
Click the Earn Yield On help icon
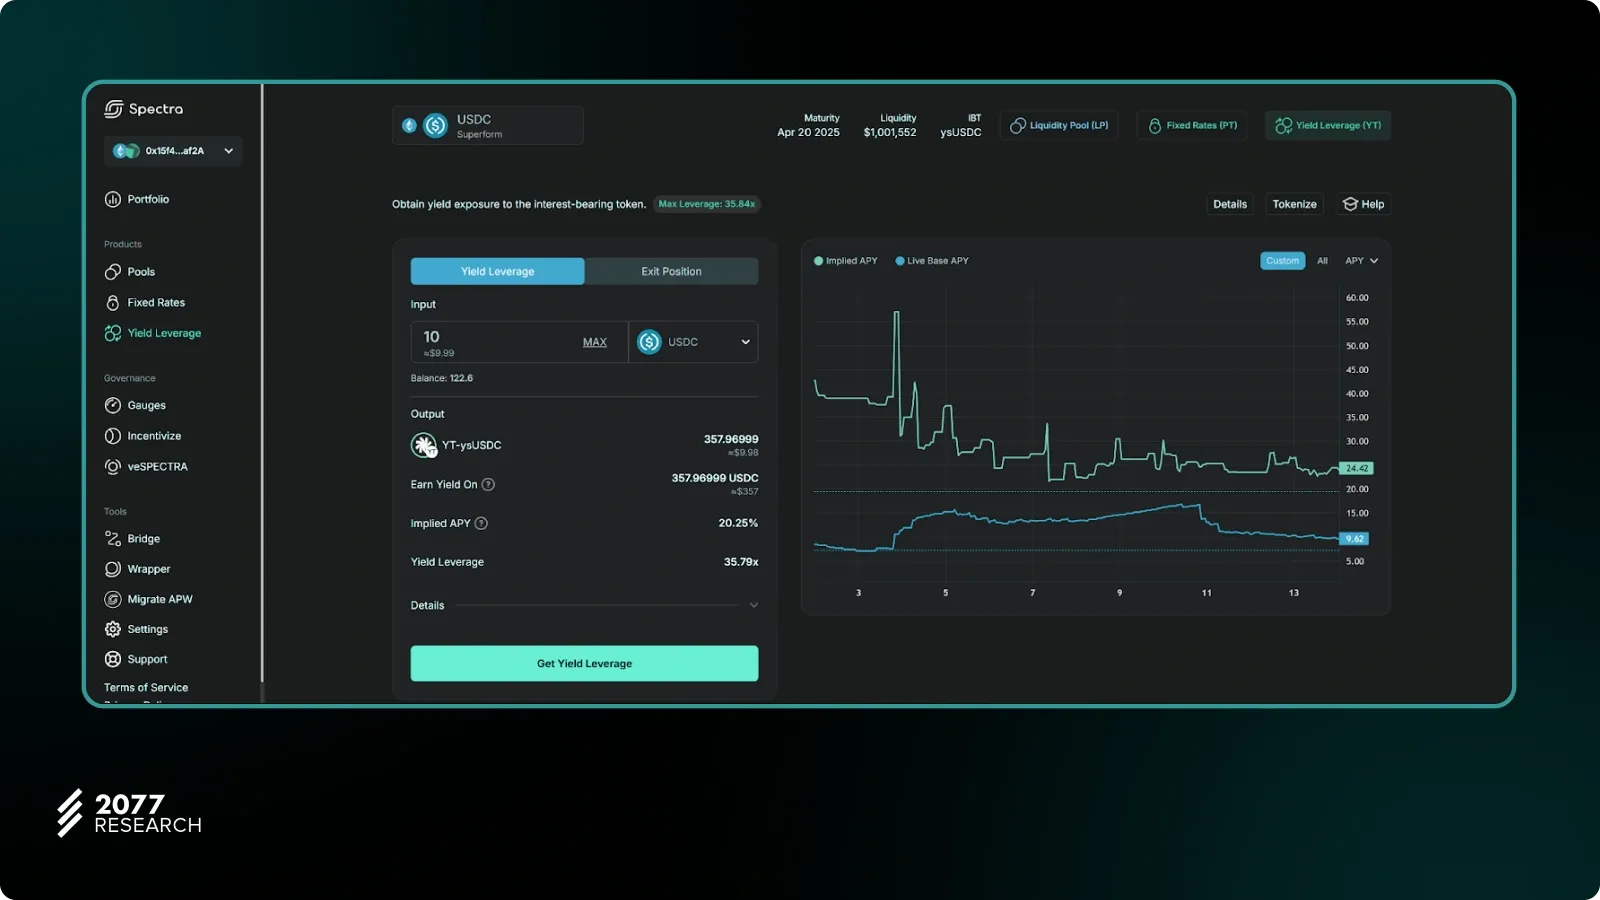coord(488,485)
